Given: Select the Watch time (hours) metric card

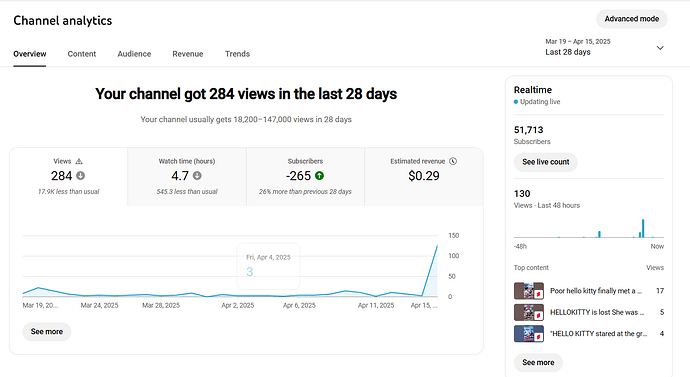Looking at the screenshot, I should [187, 177].
